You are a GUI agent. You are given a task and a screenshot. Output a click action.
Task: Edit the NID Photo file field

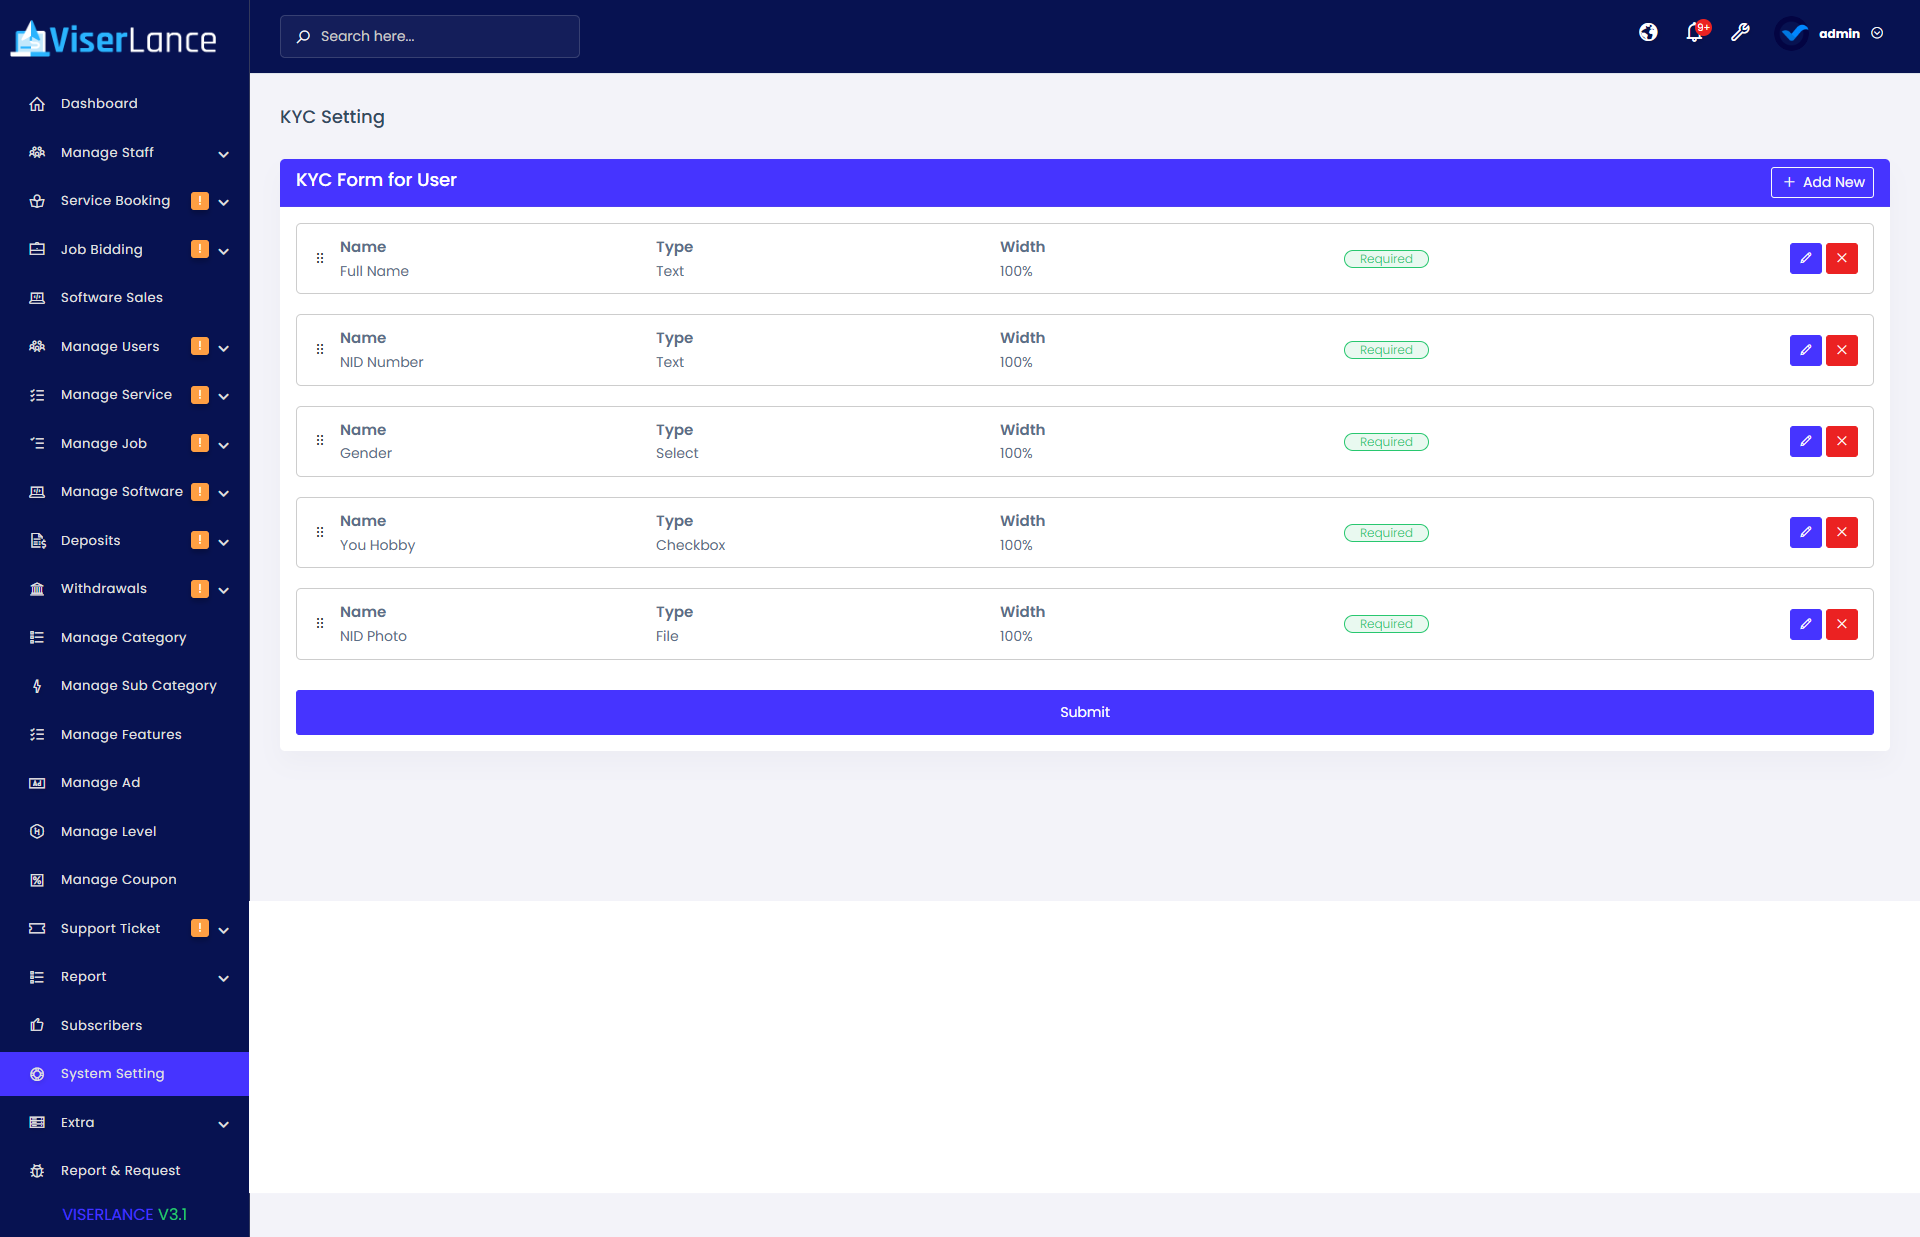[1805, 624]
